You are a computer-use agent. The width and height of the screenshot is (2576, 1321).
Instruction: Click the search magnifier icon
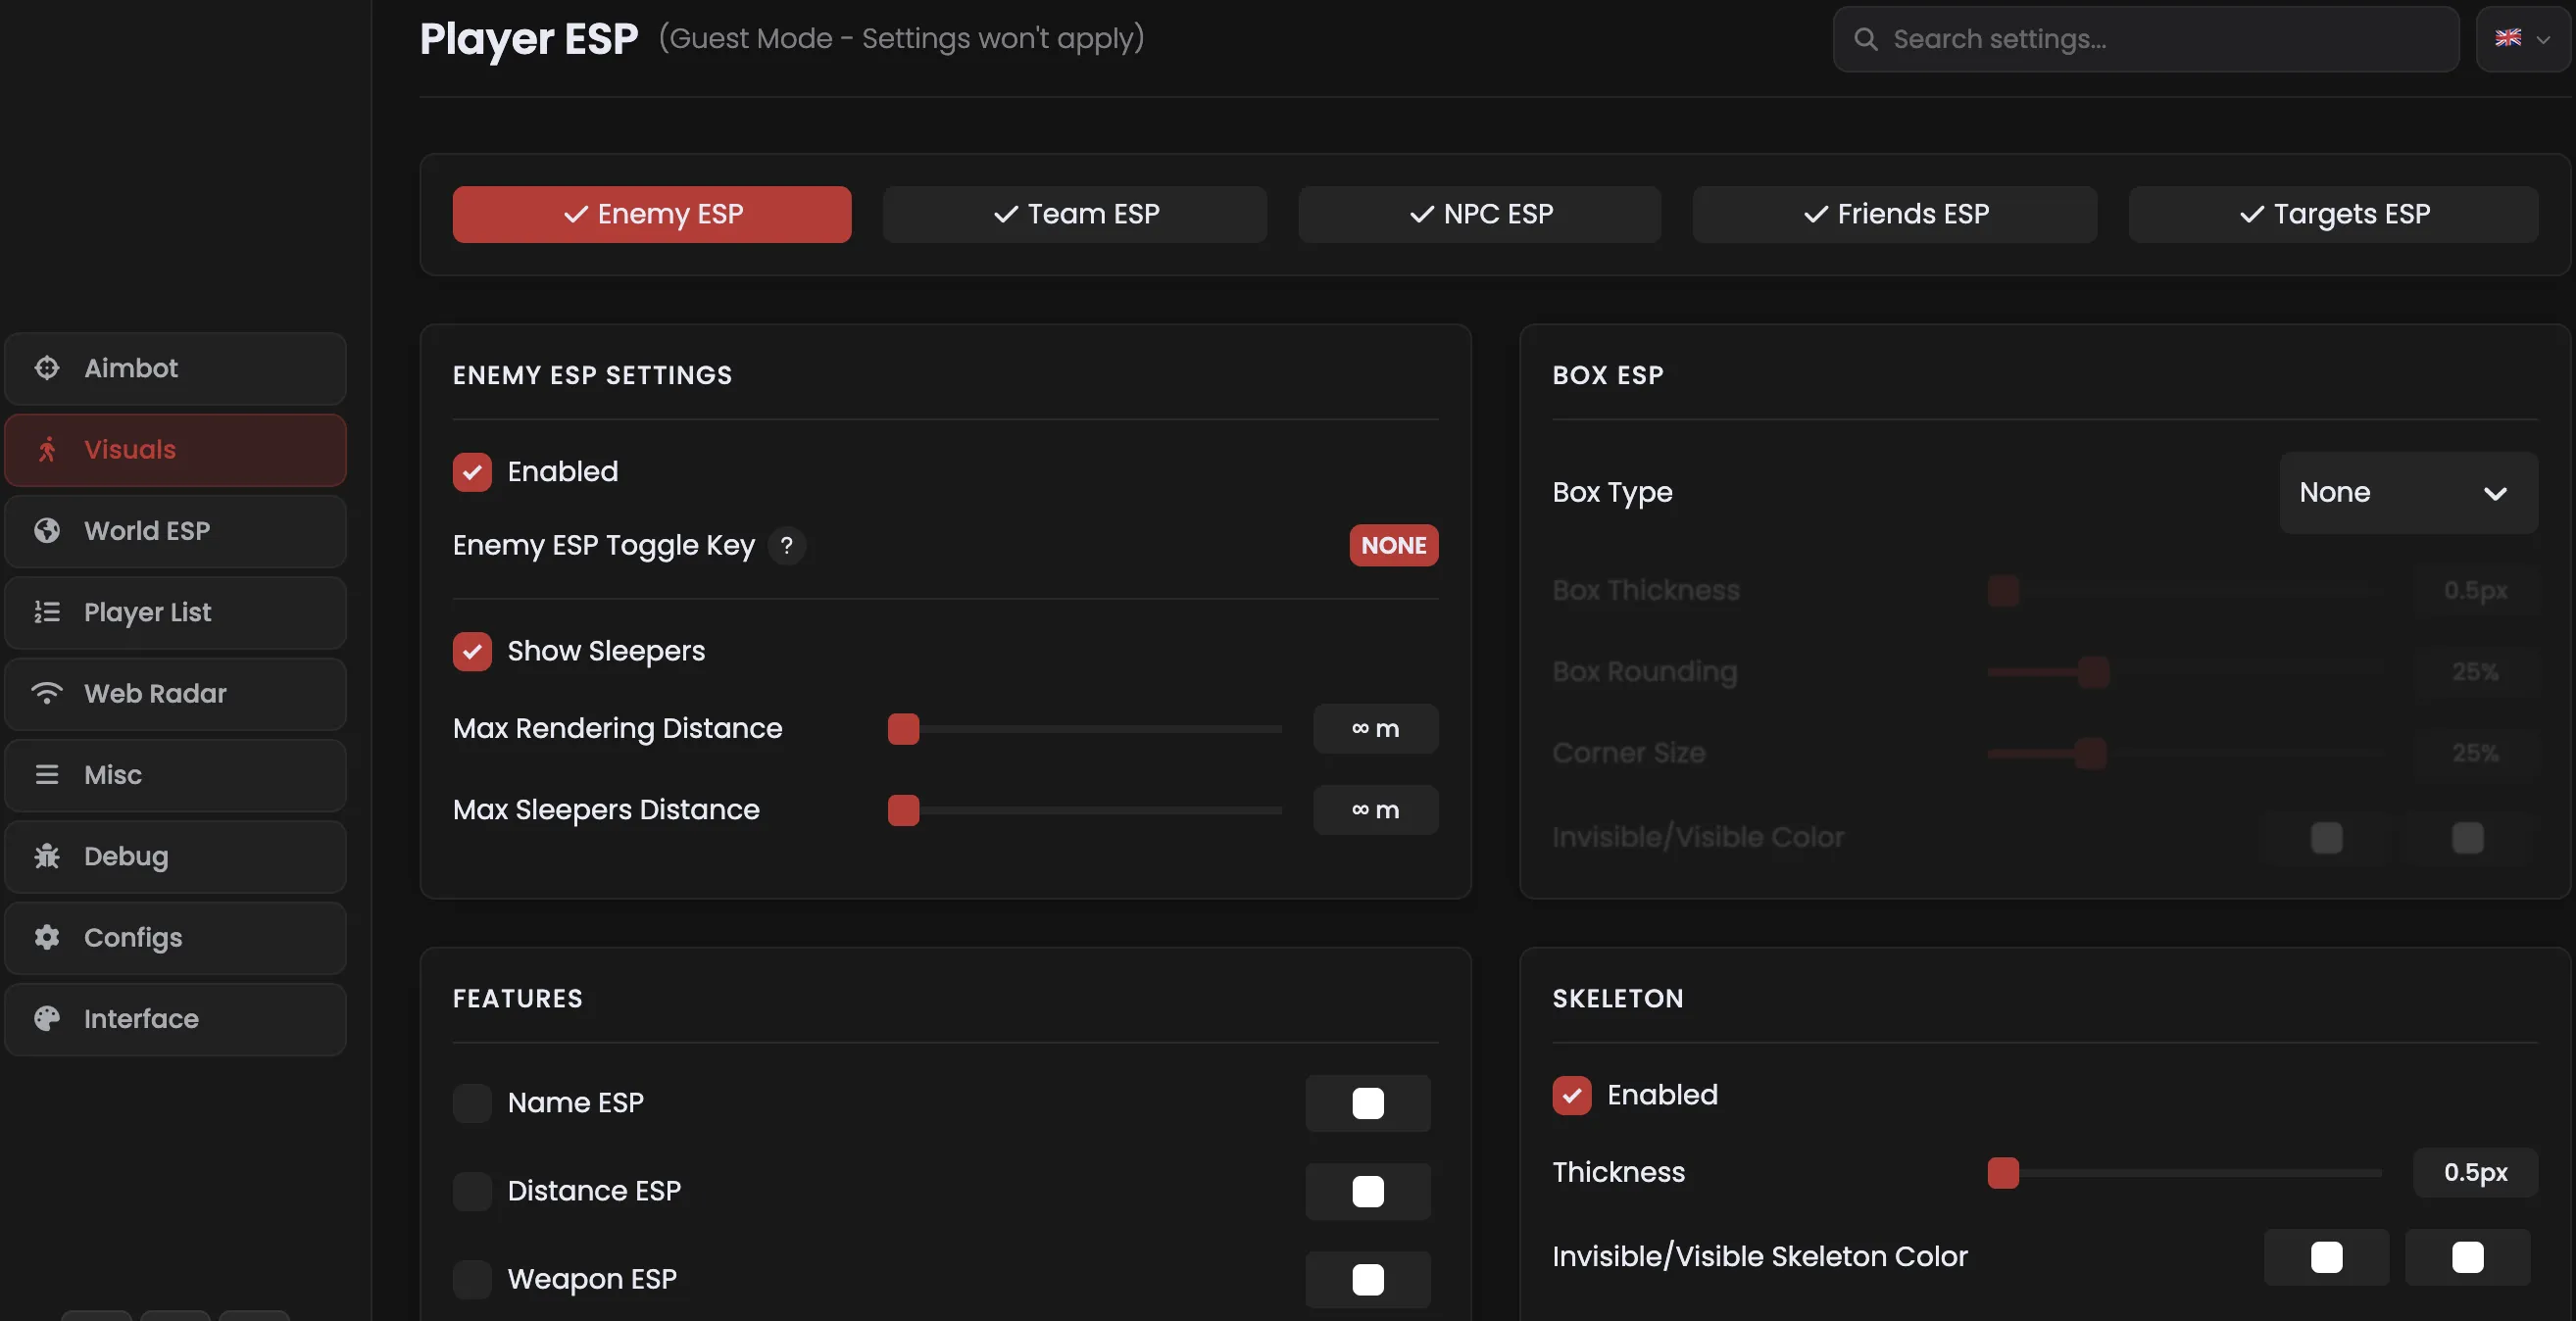(1865, 39)
